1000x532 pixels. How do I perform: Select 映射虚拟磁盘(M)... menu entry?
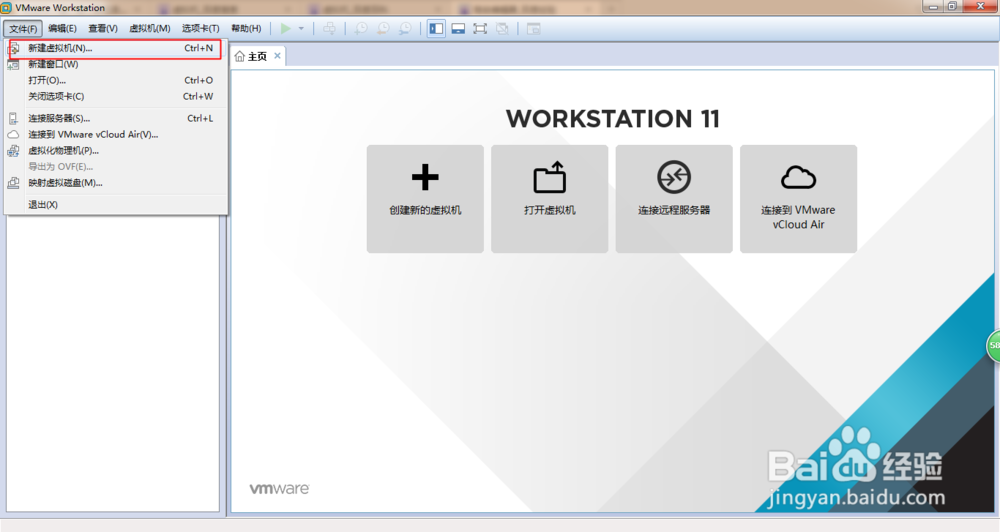115,182
